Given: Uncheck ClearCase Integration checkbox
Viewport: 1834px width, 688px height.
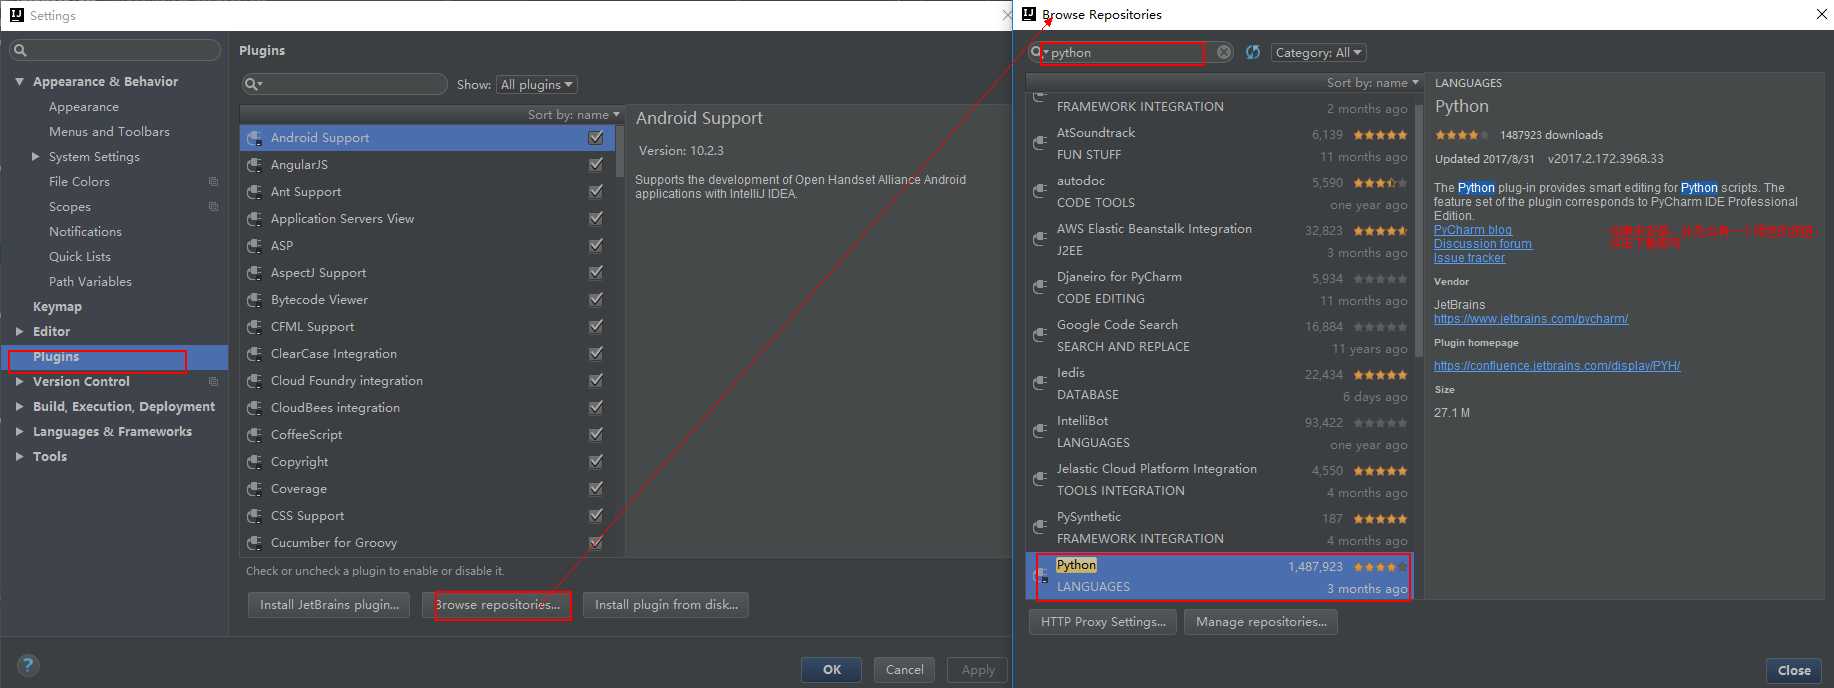Looking at the screenshot, I should coord(596,354).
